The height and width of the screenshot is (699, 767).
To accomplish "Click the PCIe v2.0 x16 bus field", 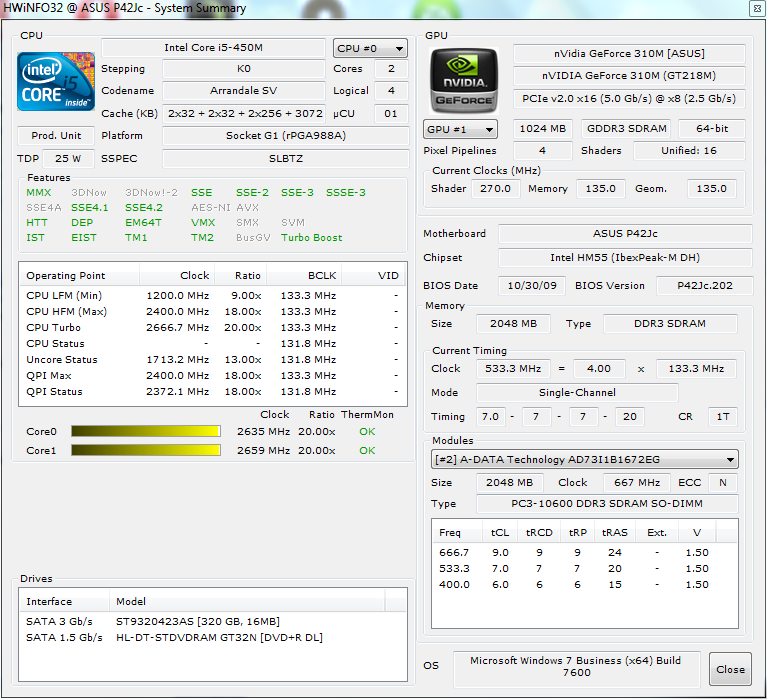I will [629, 98].
